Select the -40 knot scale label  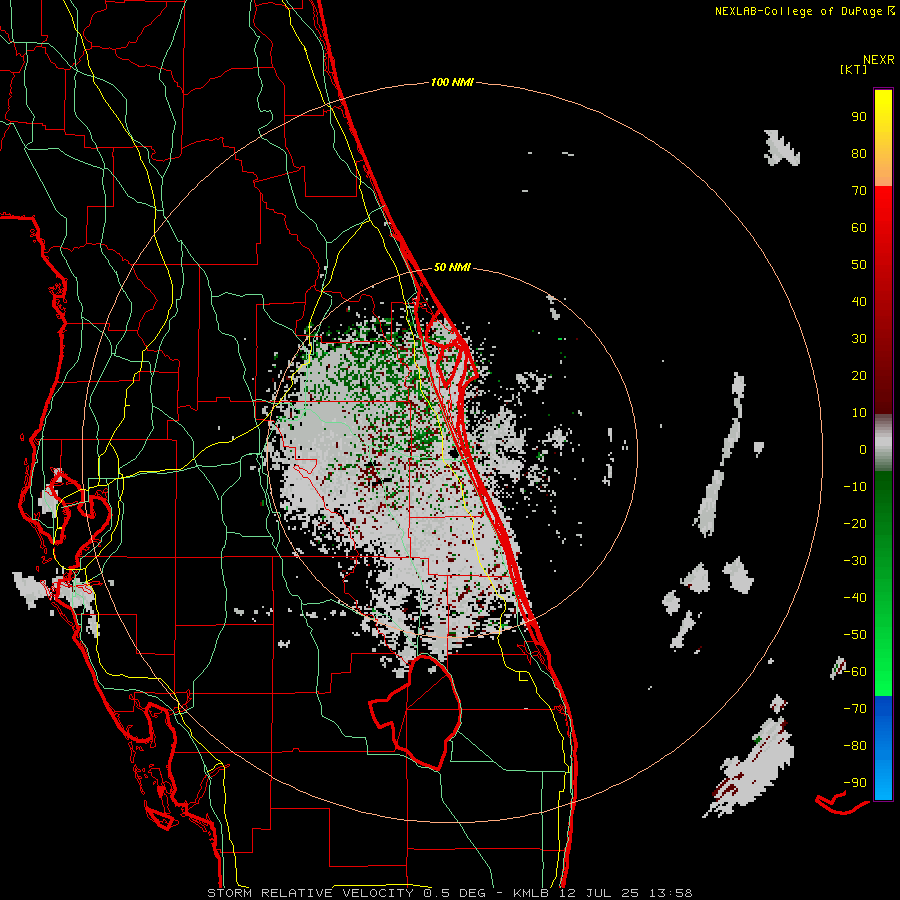pos(855,598)
